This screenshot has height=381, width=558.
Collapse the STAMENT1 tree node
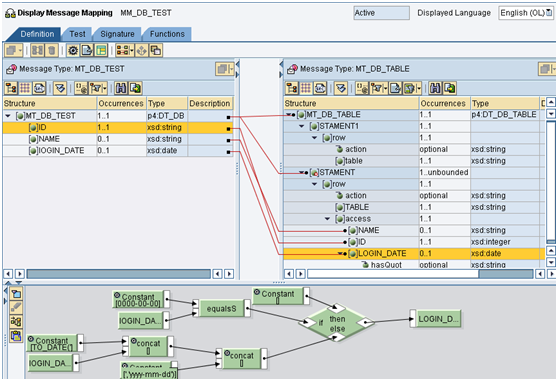[x=302, y=126]
